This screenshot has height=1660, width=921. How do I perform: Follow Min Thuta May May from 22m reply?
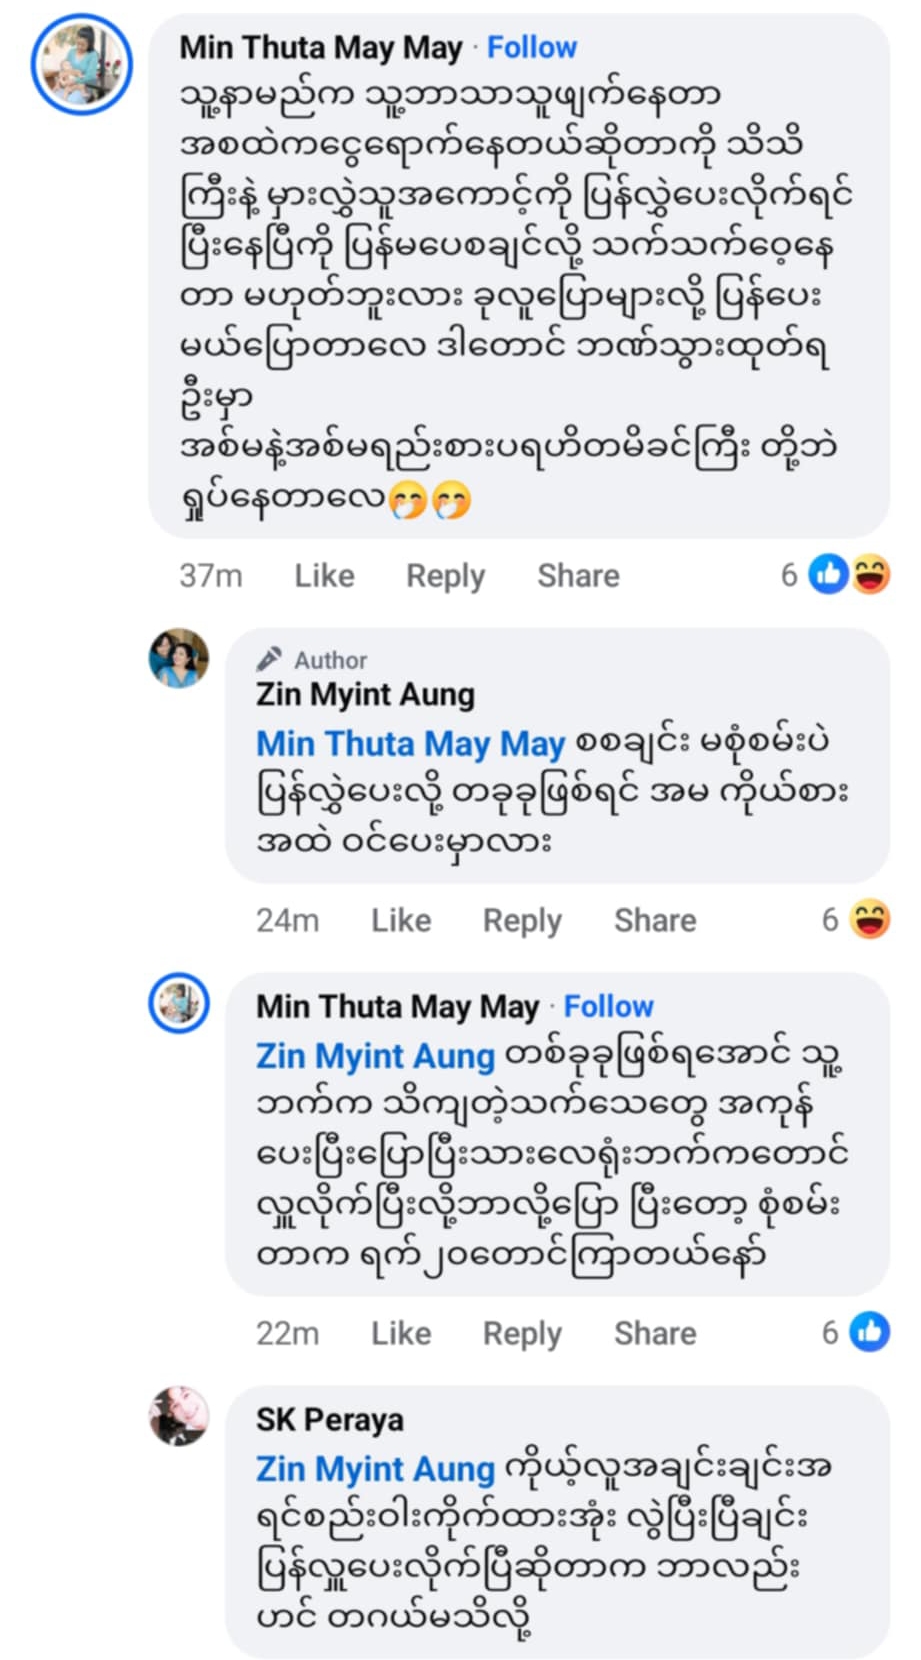point(608,1006)
